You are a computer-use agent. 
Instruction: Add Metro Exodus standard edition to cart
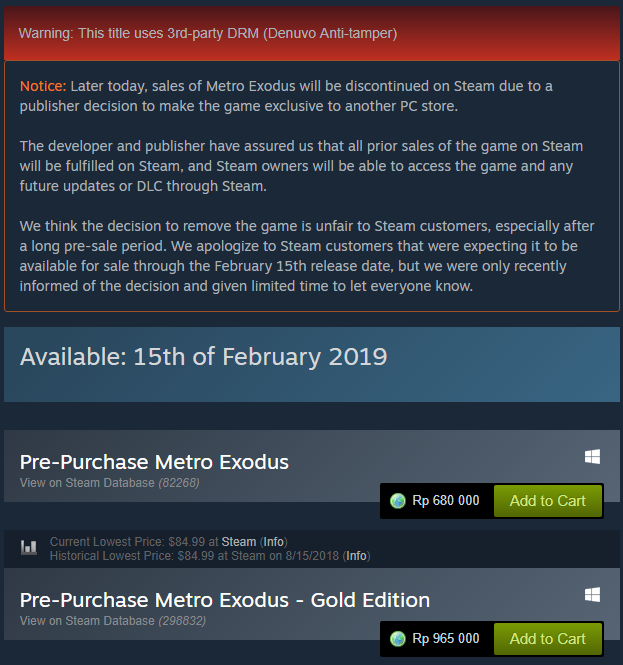pos(547,501)
